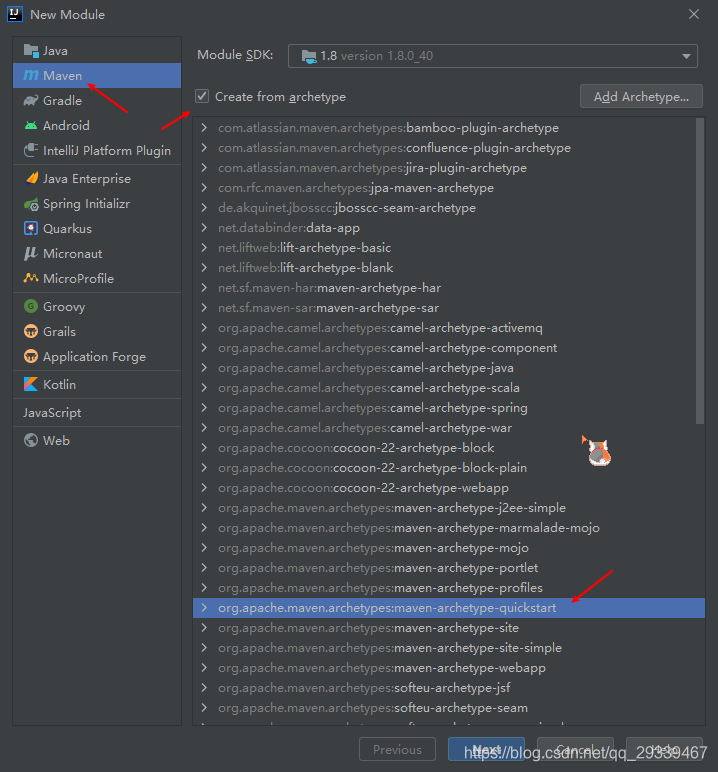This screenshot has width=718, height=772.
Task: Click the Android robot icon
Action: [x=31, y=126]
